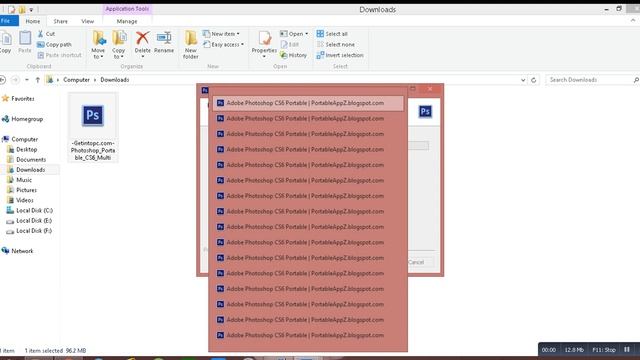
Task: Select the Application Tools contextual tab
Action: [127, 9]
